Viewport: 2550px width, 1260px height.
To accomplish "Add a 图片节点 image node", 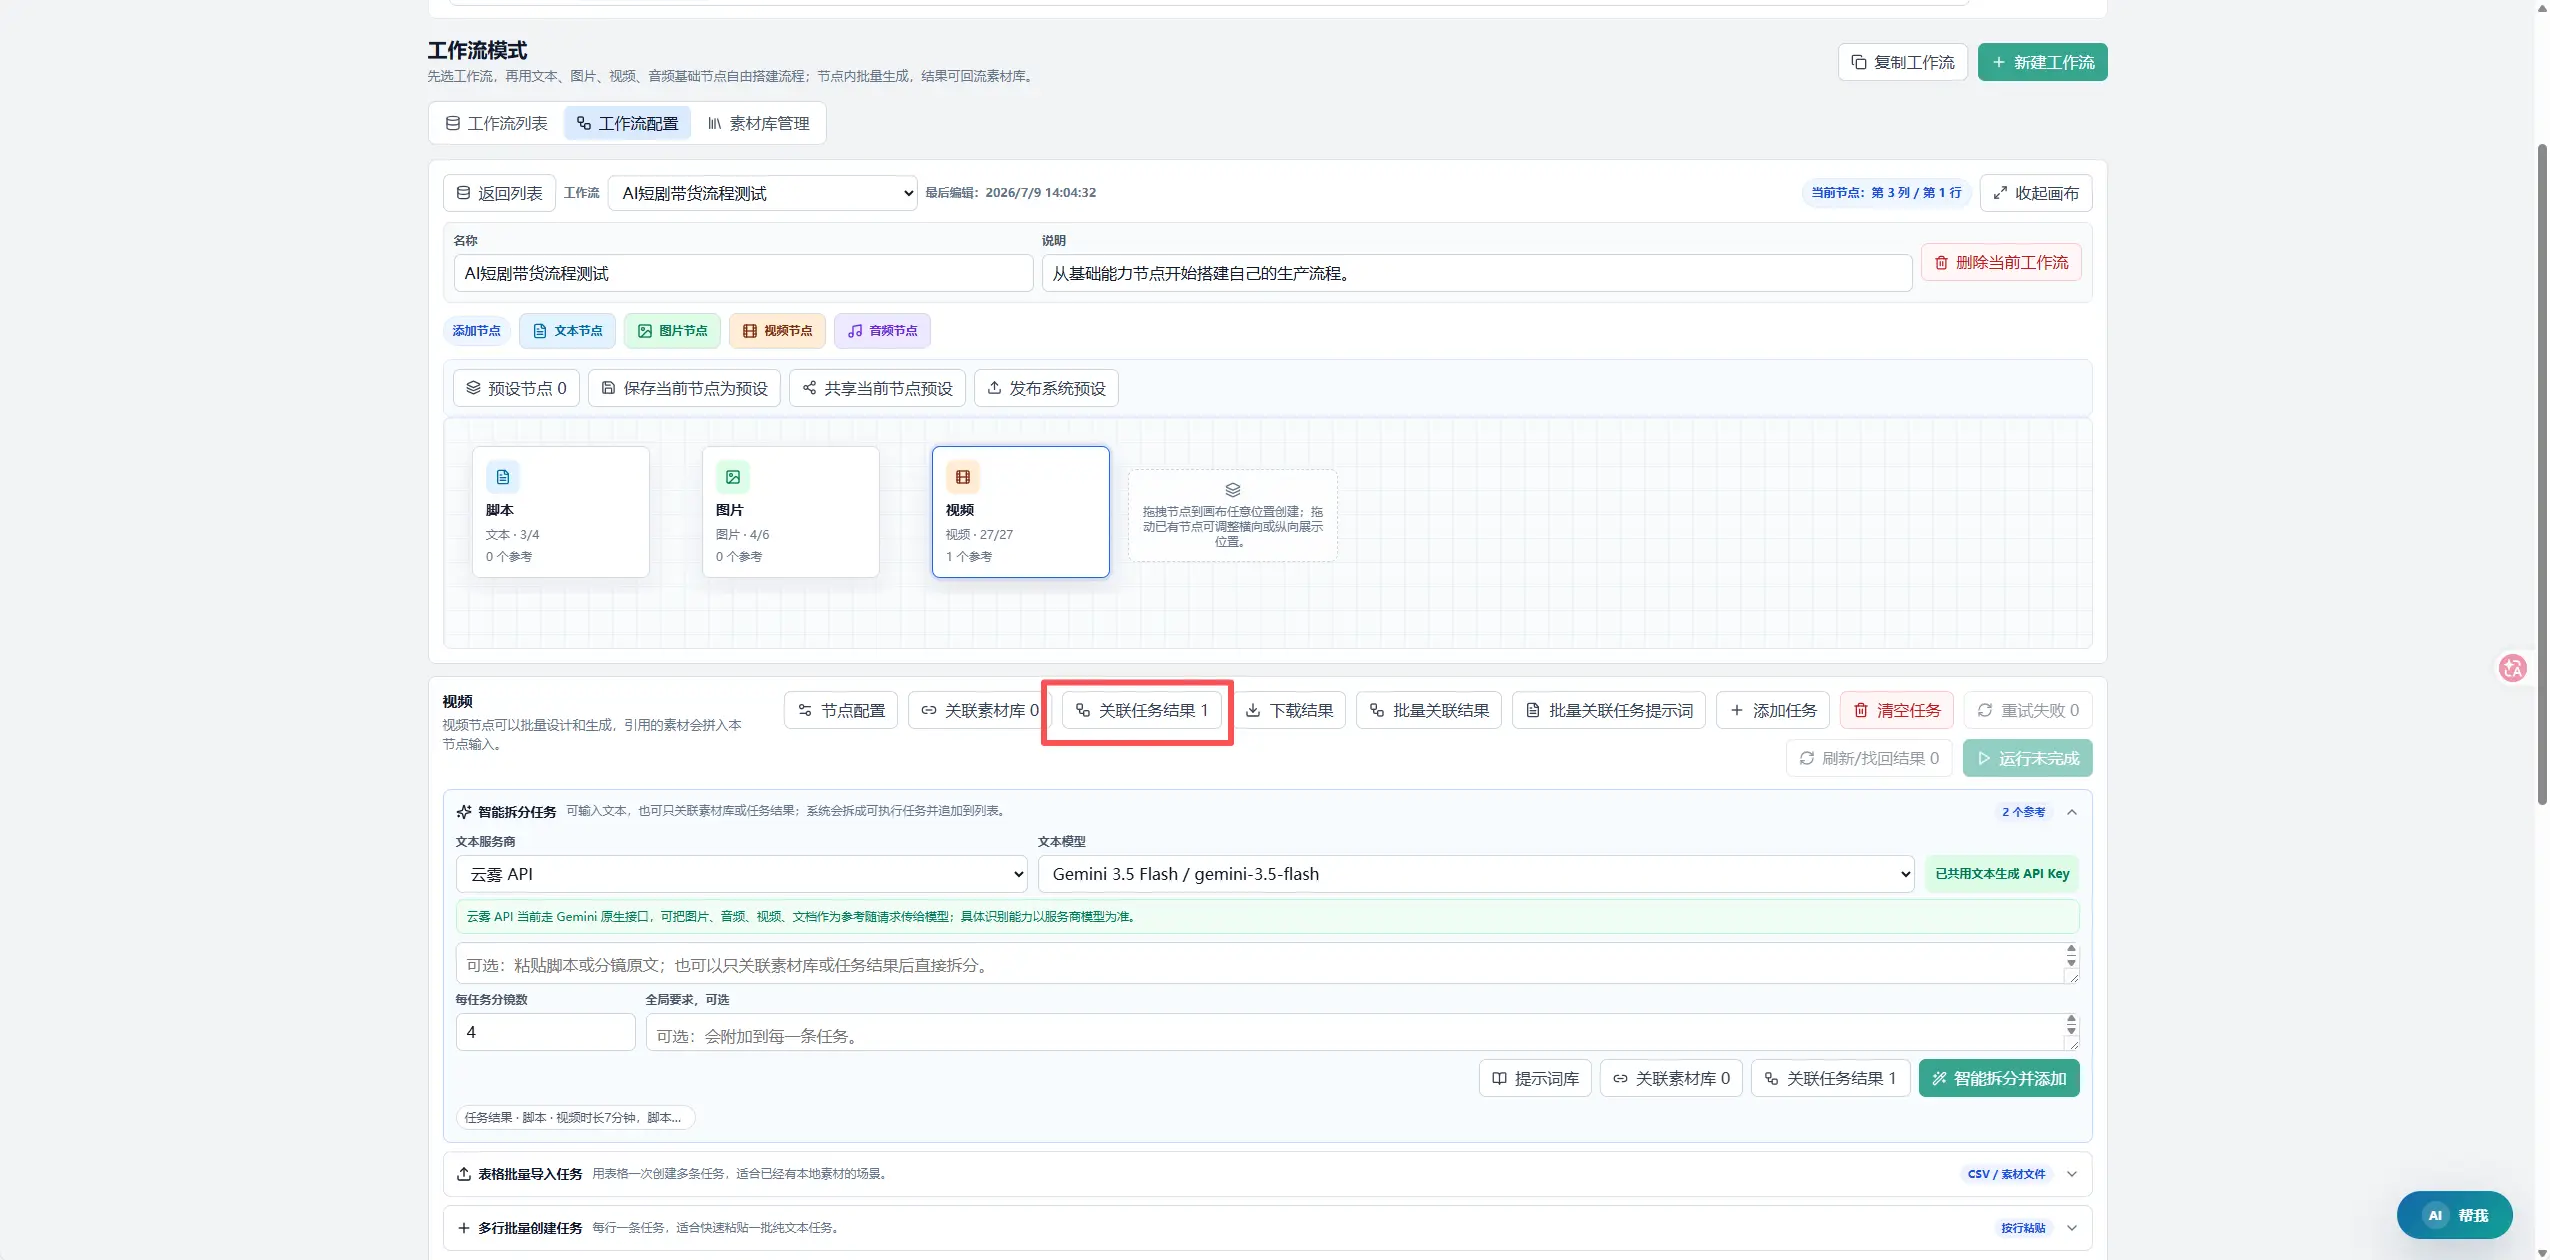I will (x=672, y=331).
